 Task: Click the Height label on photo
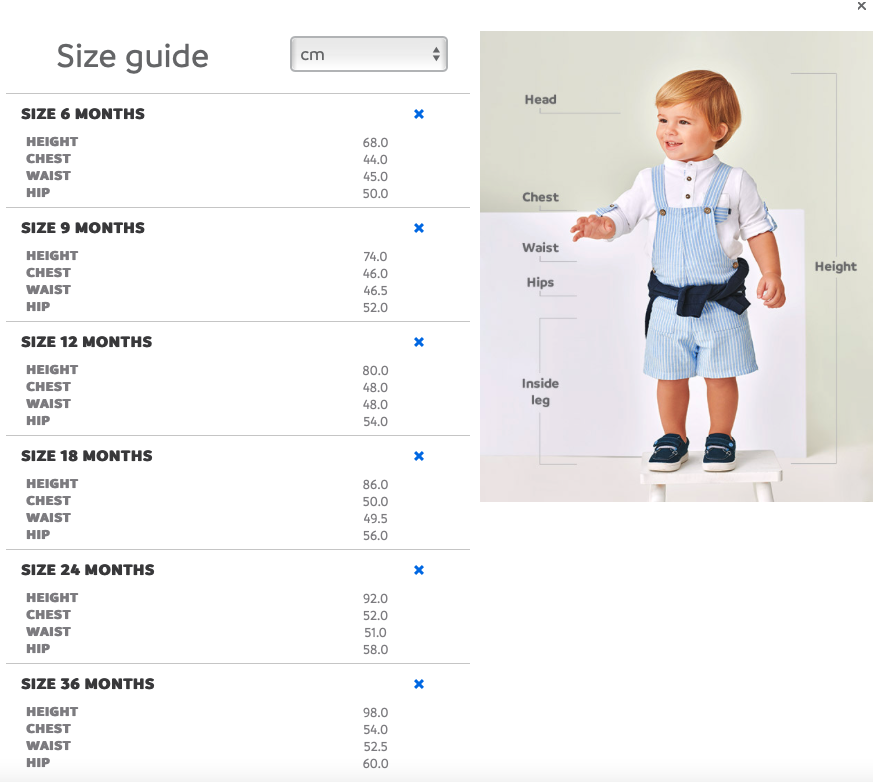[836, 267]
